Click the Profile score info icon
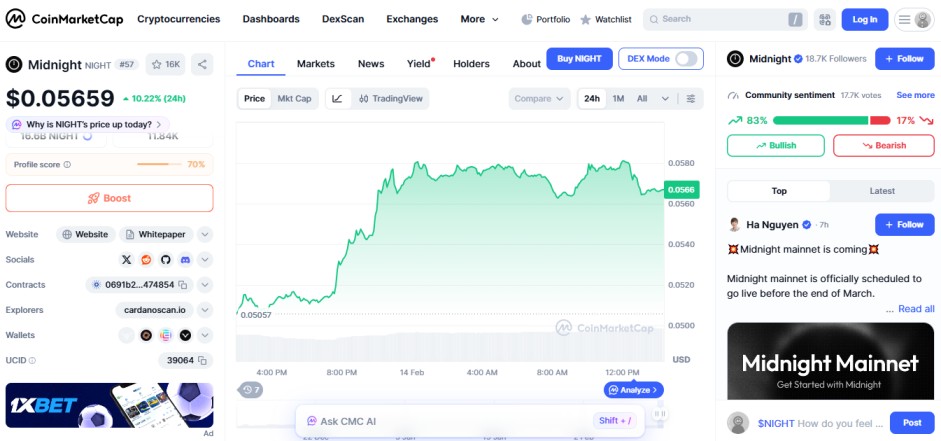Screen dimensions: 941x441 tap(67, 164)
